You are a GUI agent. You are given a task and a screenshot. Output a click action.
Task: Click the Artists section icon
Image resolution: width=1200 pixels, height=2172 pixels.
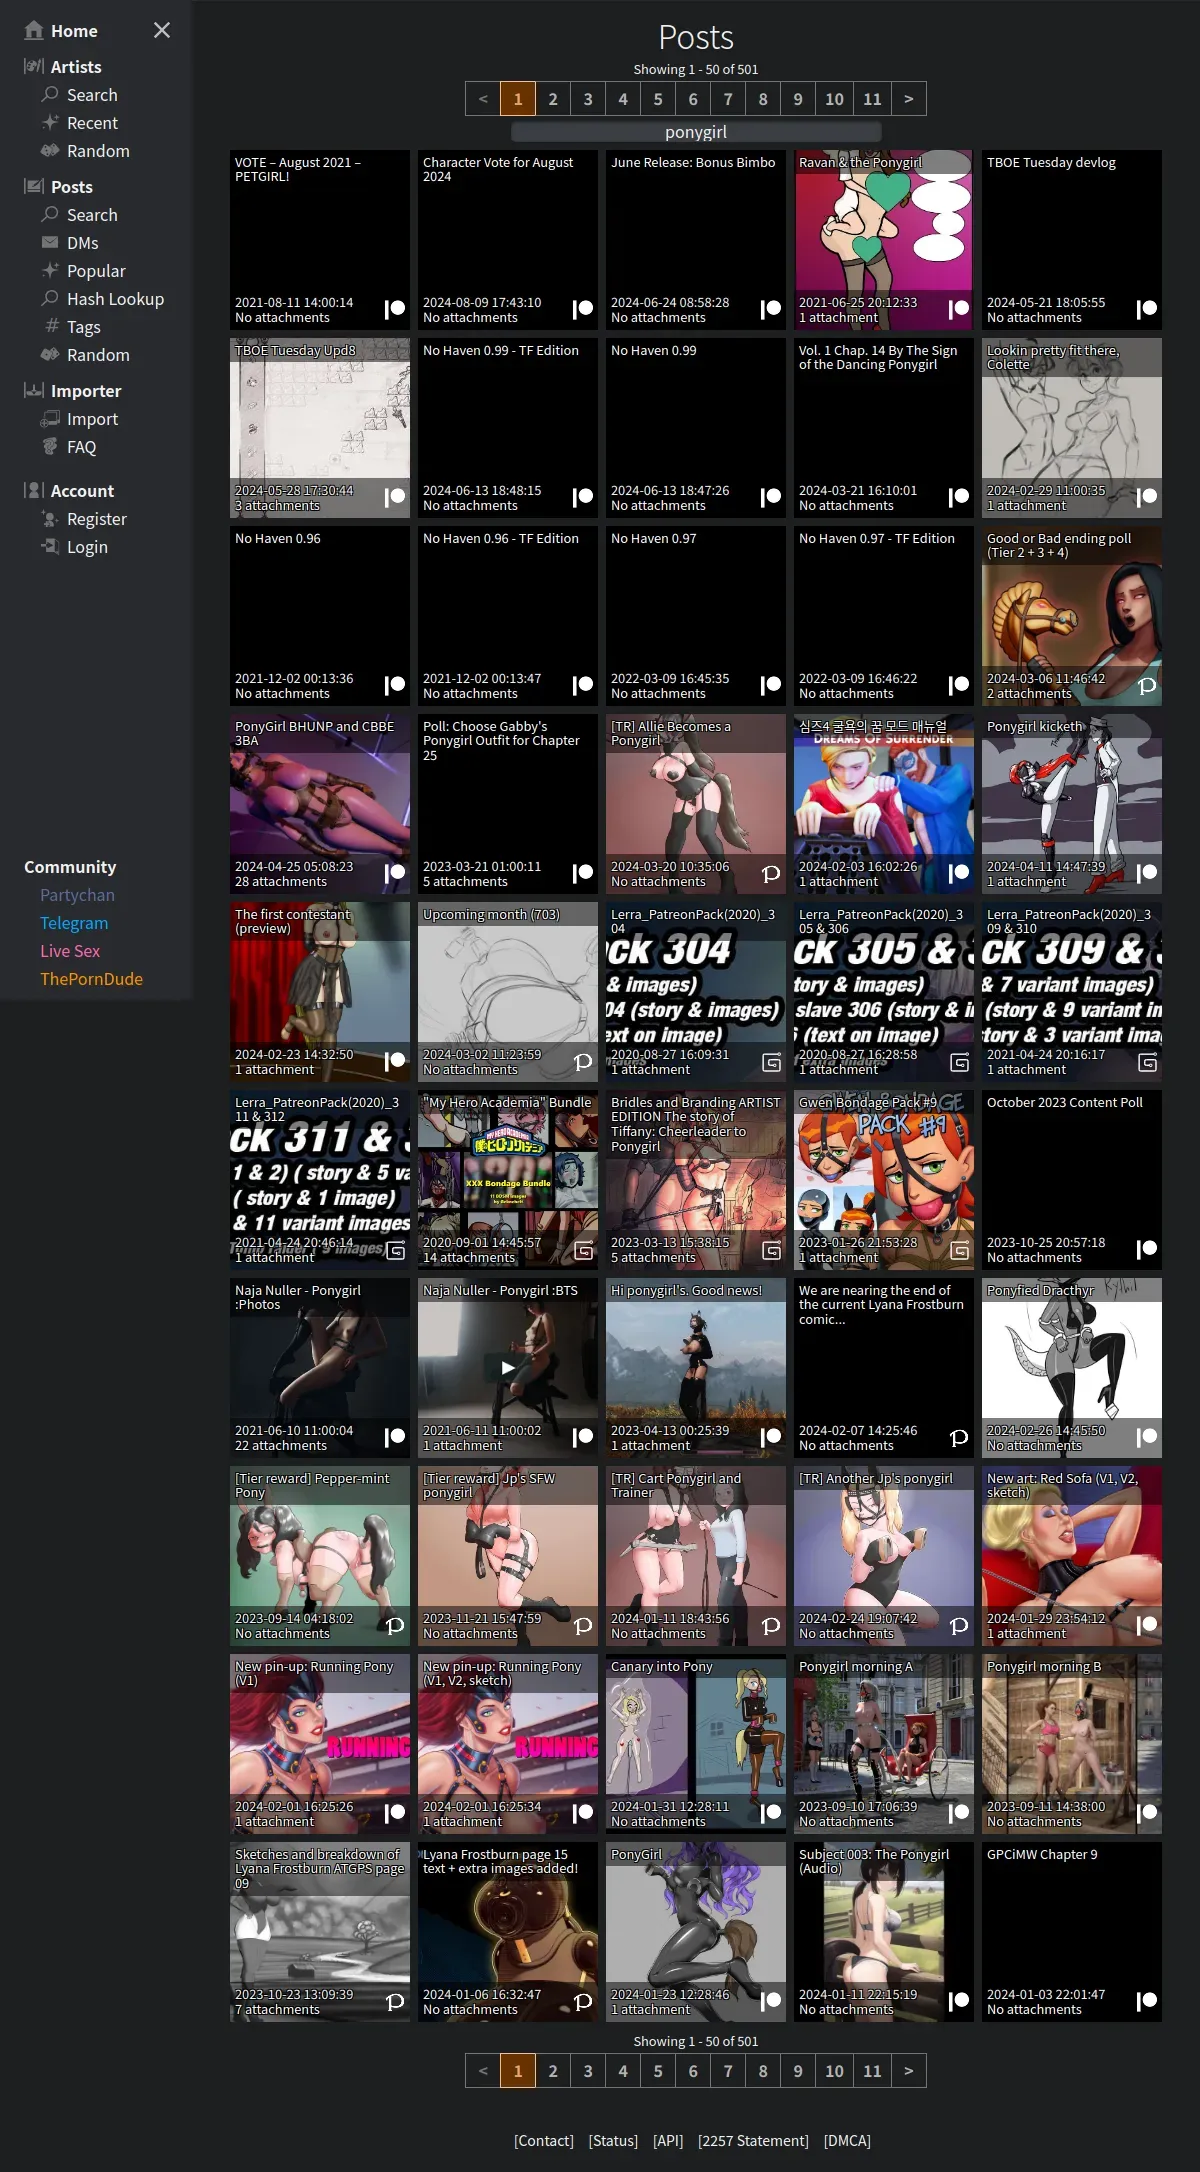tap(34, 67)
